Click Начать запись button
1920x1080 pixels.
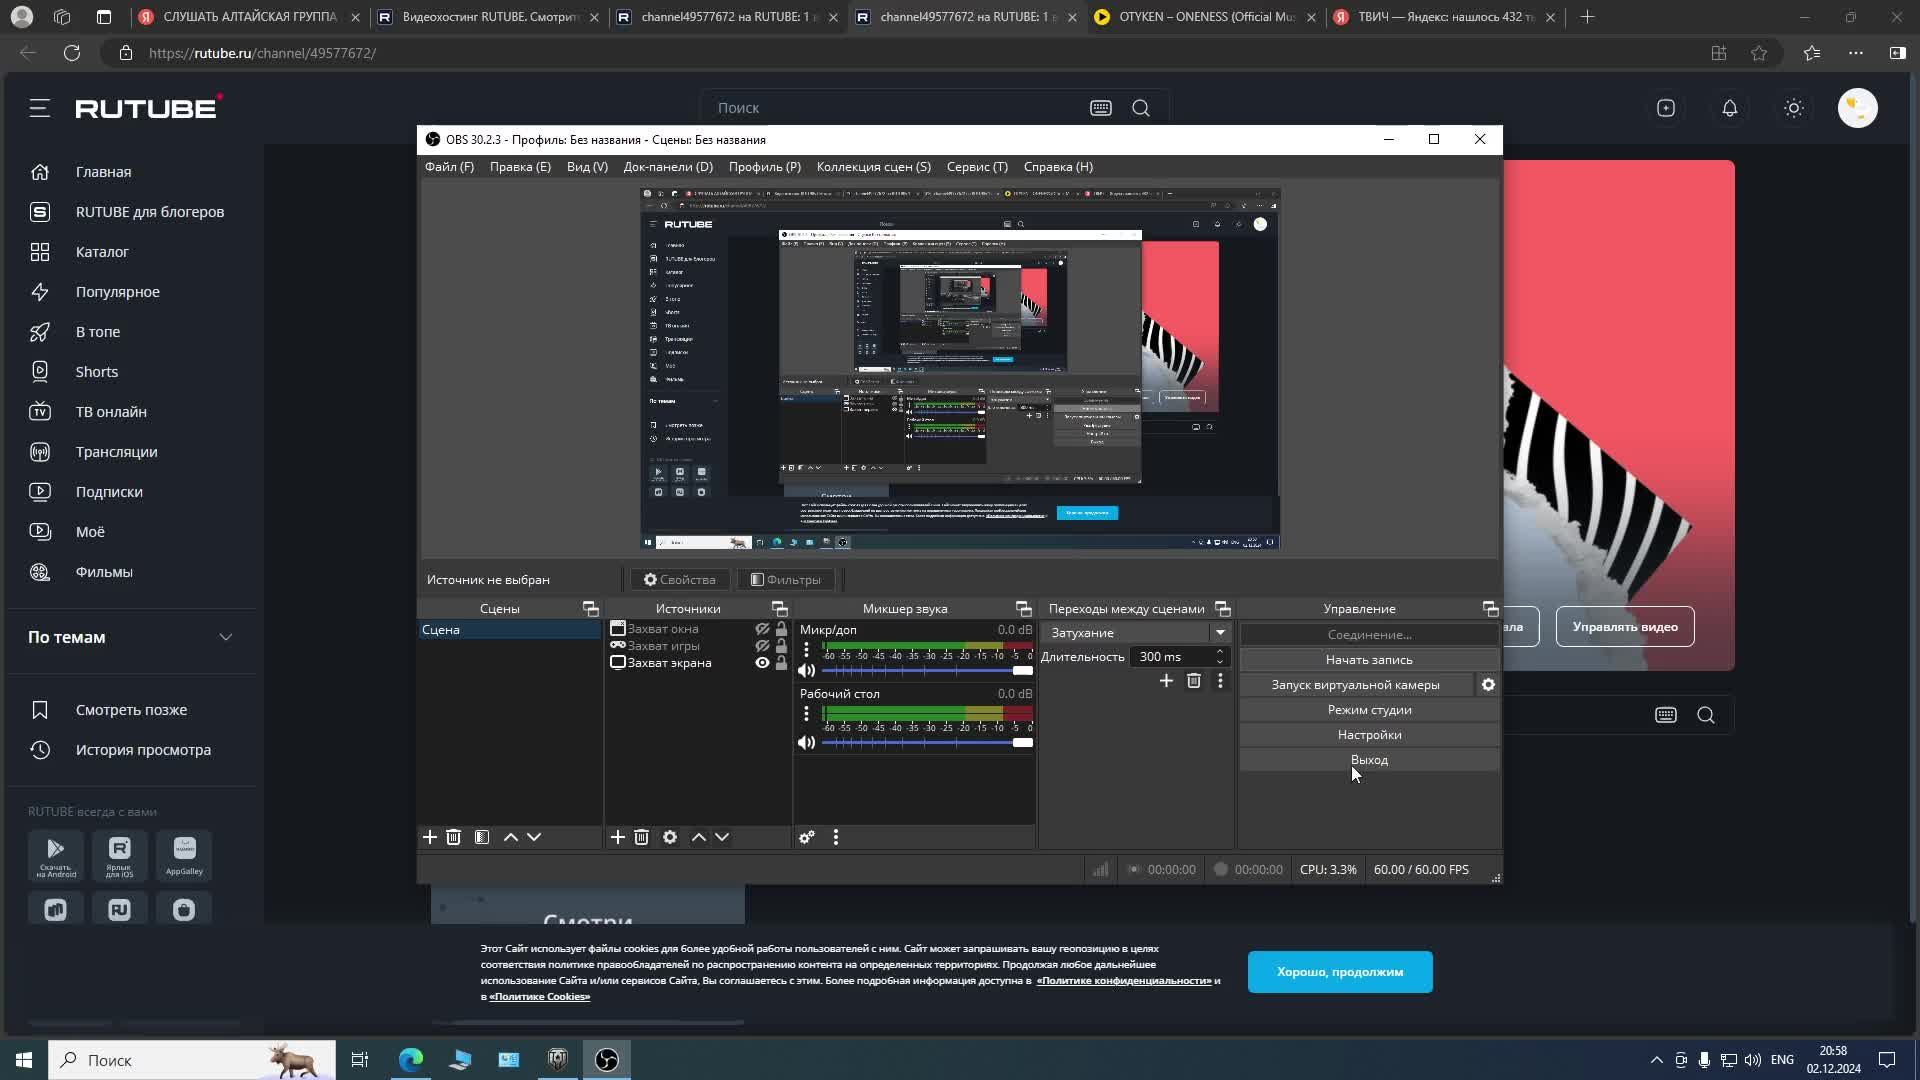pos(1368,660)
